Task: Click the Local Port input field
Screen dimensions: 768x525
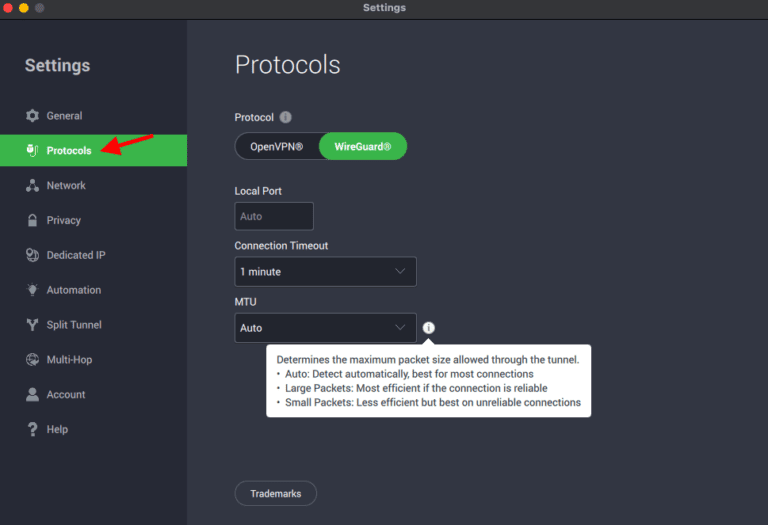Action: (x=274, y=216)
